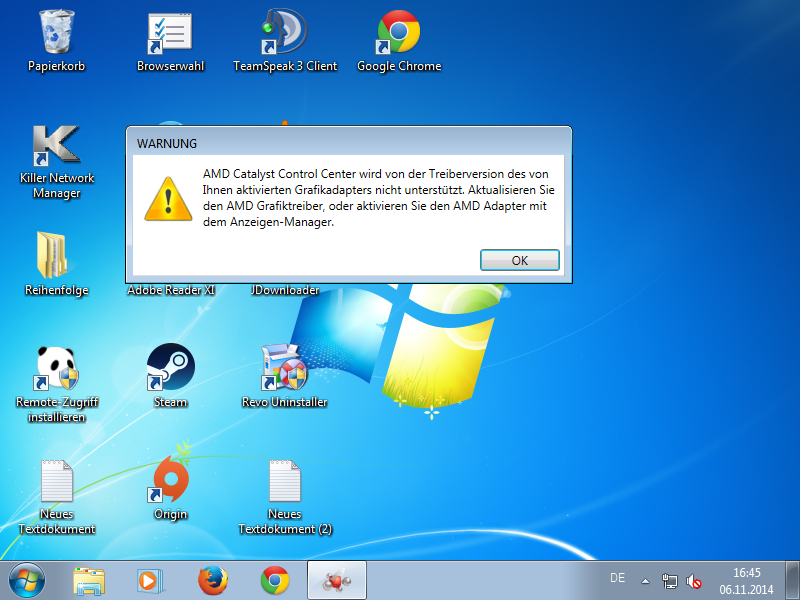This screenshot has width=800, height=600.
Task: Open the Windows Start menu orb
Action: pos(27,581)
